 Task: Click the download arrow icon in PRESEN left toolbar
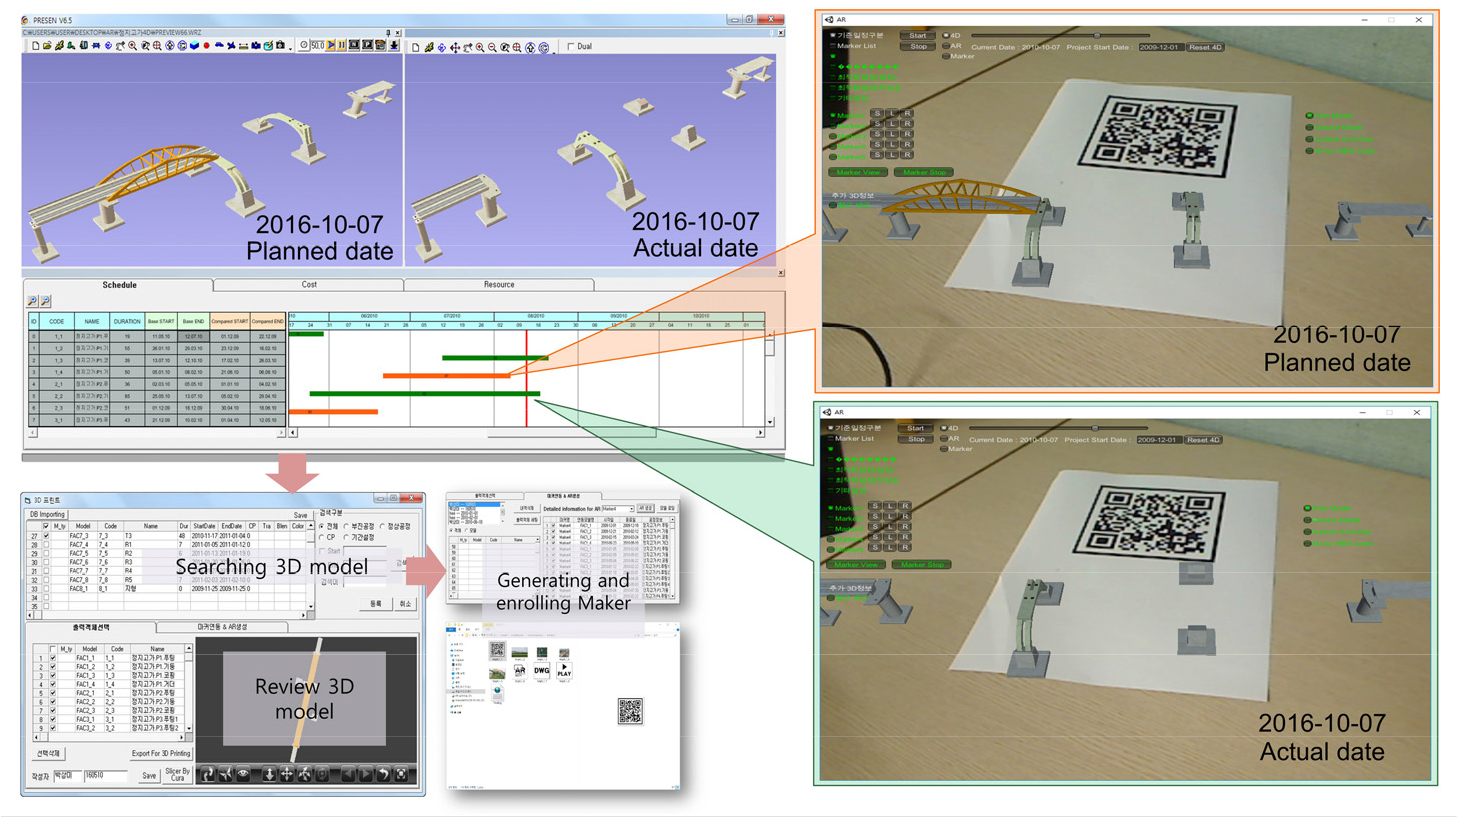click(x=393, y=46)
